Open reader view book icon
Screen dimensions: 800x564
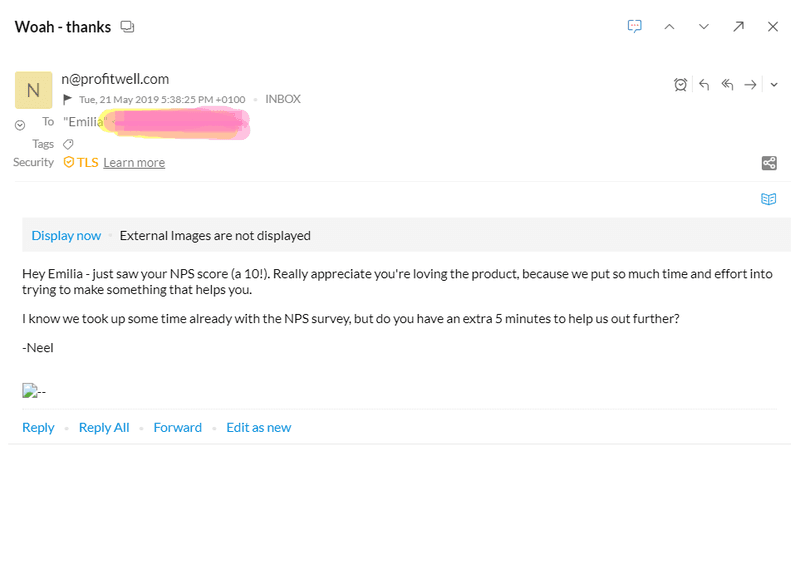(768, 199)
